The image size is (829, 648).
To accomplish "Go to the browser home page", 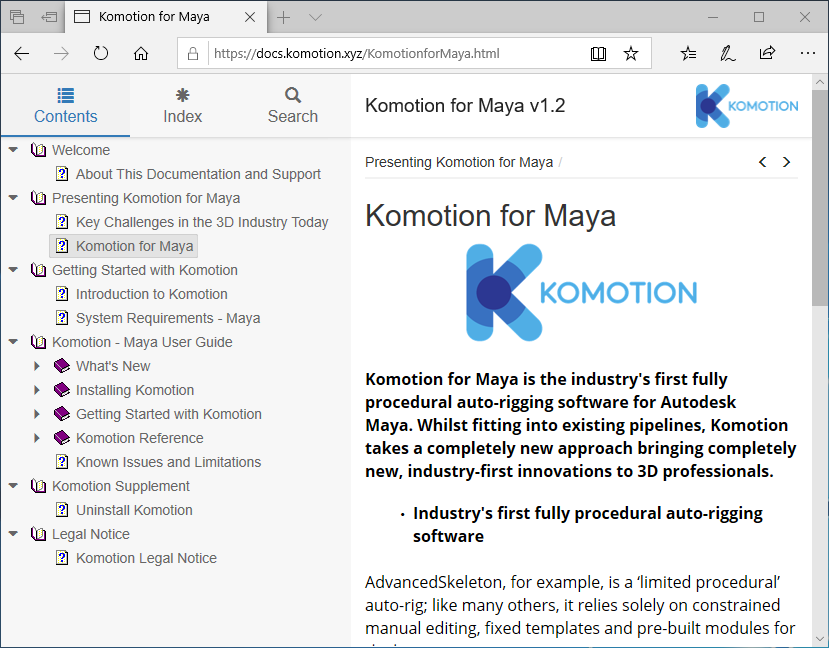I will click(141, 53).
